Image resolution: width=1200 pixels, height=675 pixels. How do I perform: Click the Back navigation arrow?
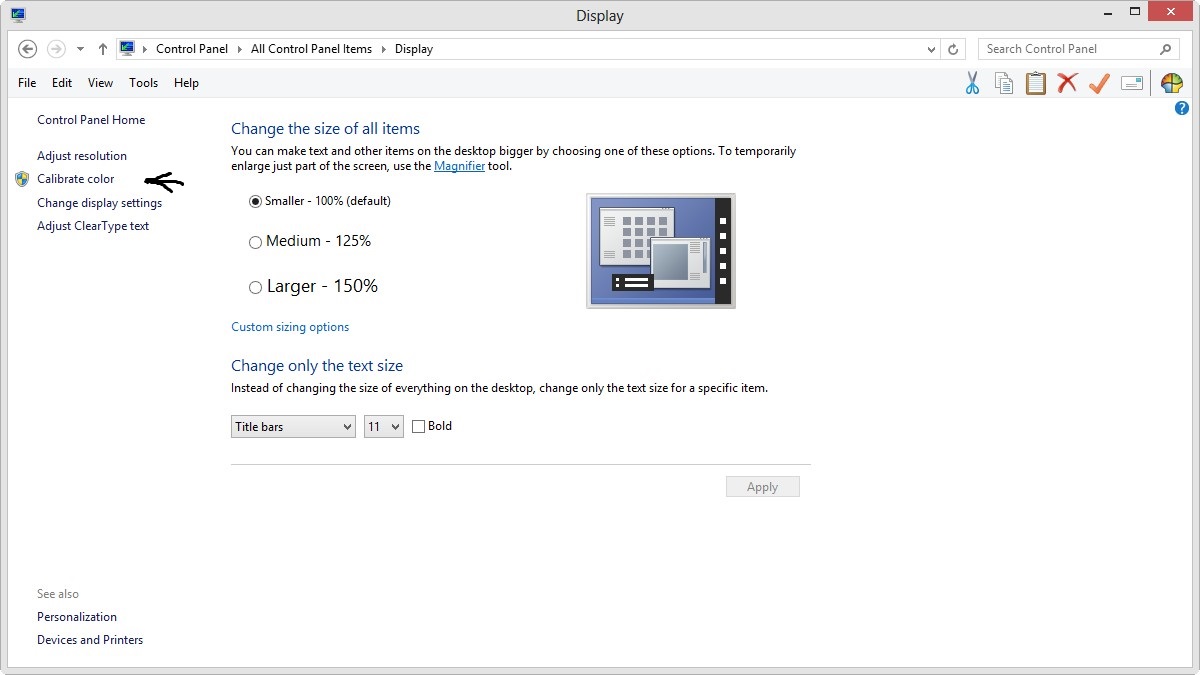pos(28,49)
